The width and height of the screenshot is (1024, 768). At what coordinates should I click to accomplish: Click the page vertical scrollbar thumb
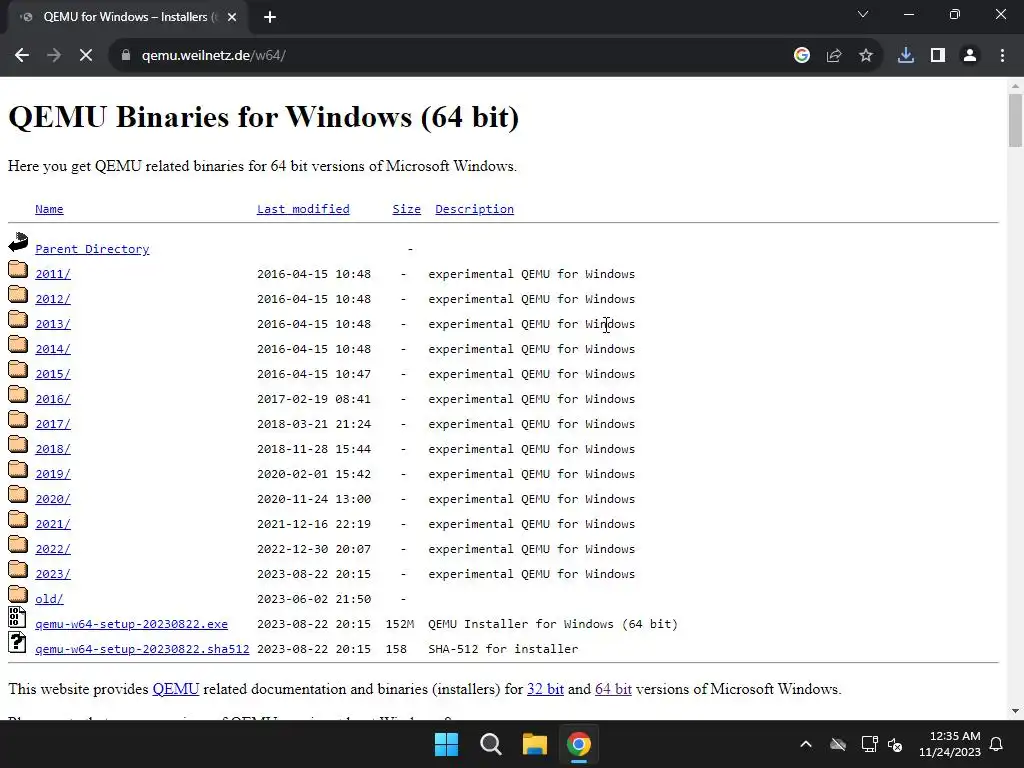1015,121
